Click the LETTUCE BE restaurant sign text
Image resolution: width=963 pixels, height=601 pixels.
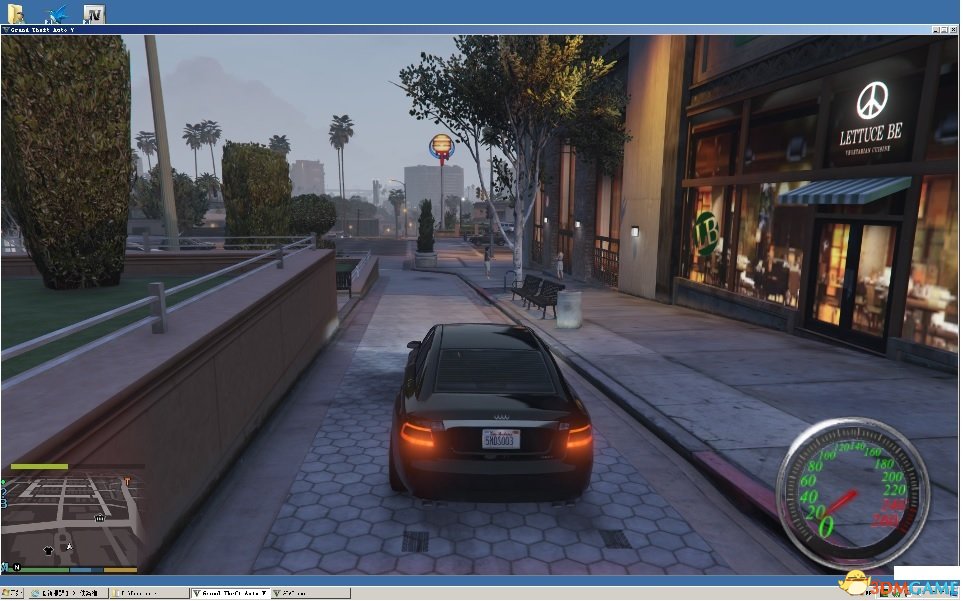[870, 134]
